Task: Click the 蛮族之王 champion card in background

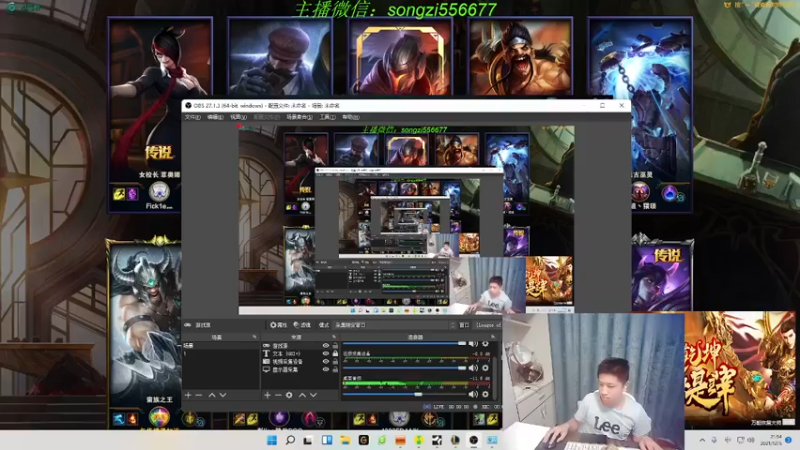Action: [x=144, y=332]
